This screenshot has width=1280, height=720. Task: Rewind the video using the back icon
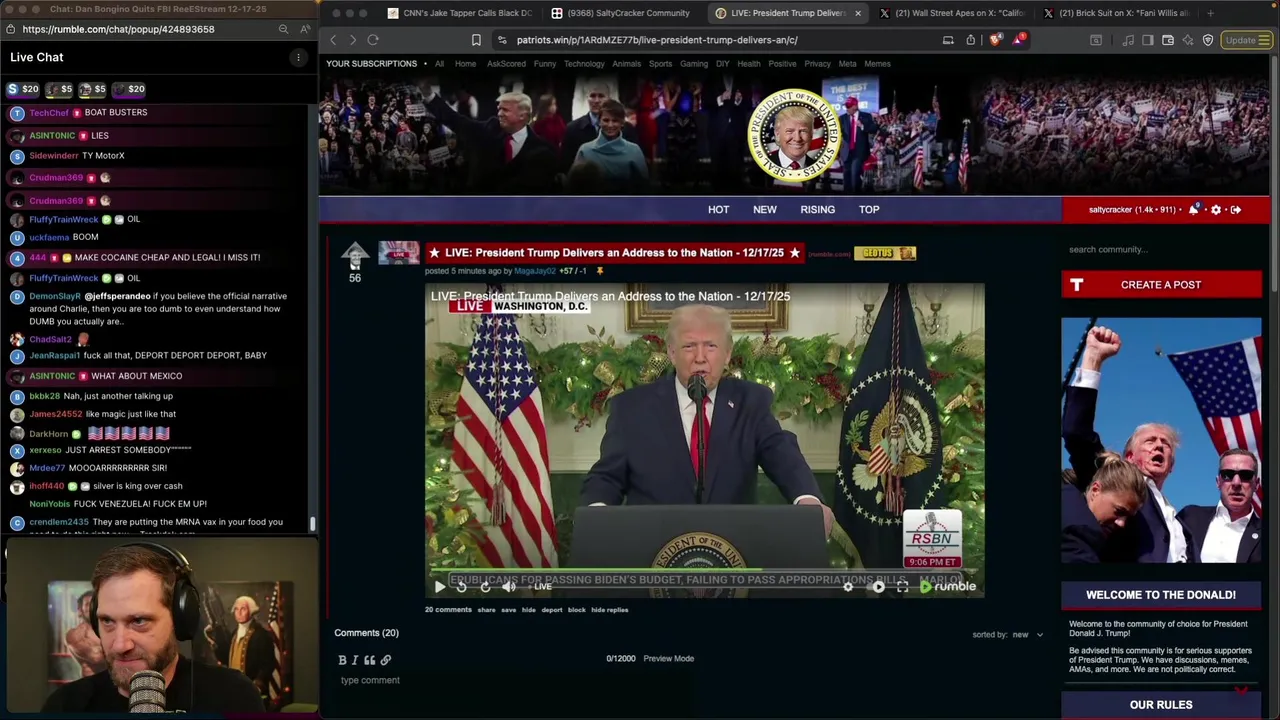[x=462, y=587]
